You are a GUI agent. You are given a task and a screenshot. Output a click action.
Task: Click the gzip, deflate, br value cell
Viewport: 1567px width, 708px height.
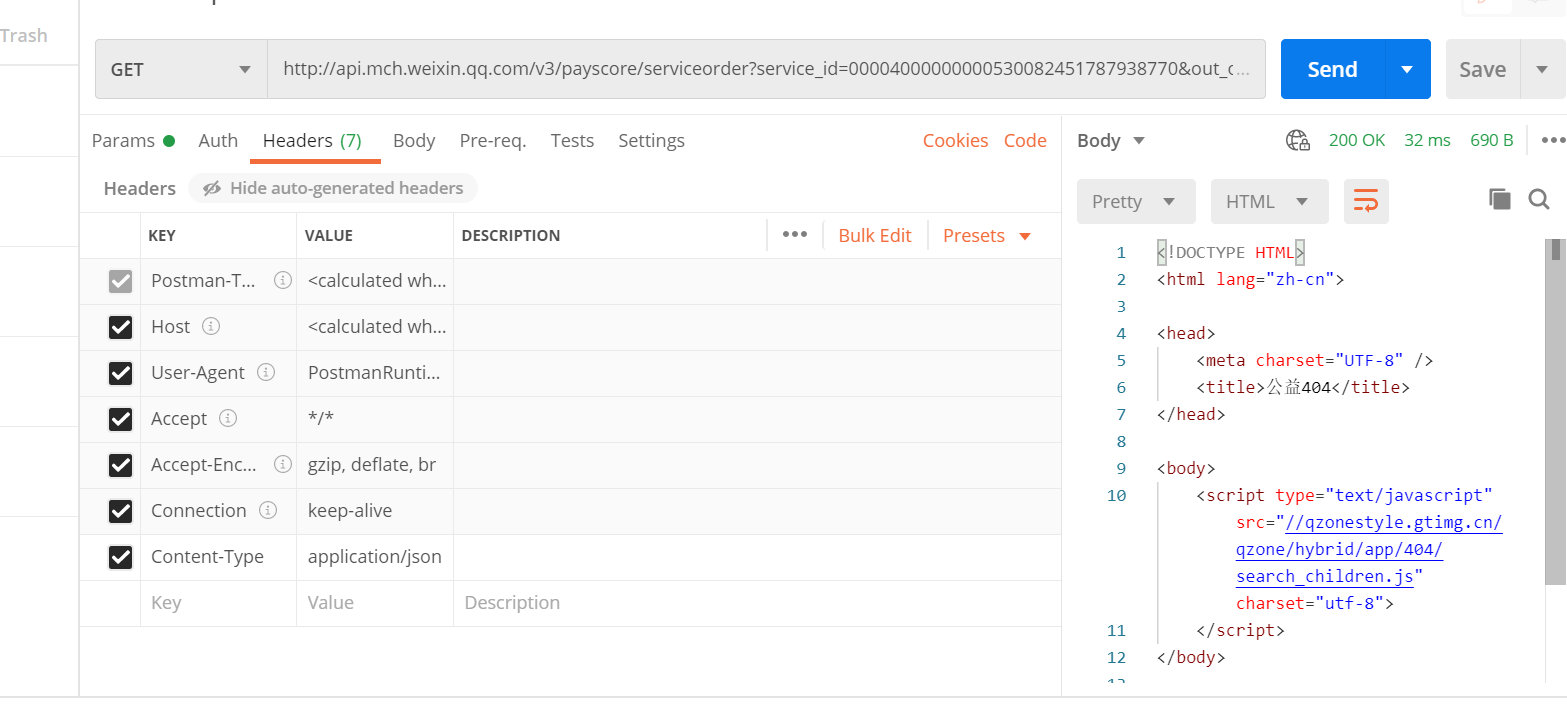pos(375,465)
